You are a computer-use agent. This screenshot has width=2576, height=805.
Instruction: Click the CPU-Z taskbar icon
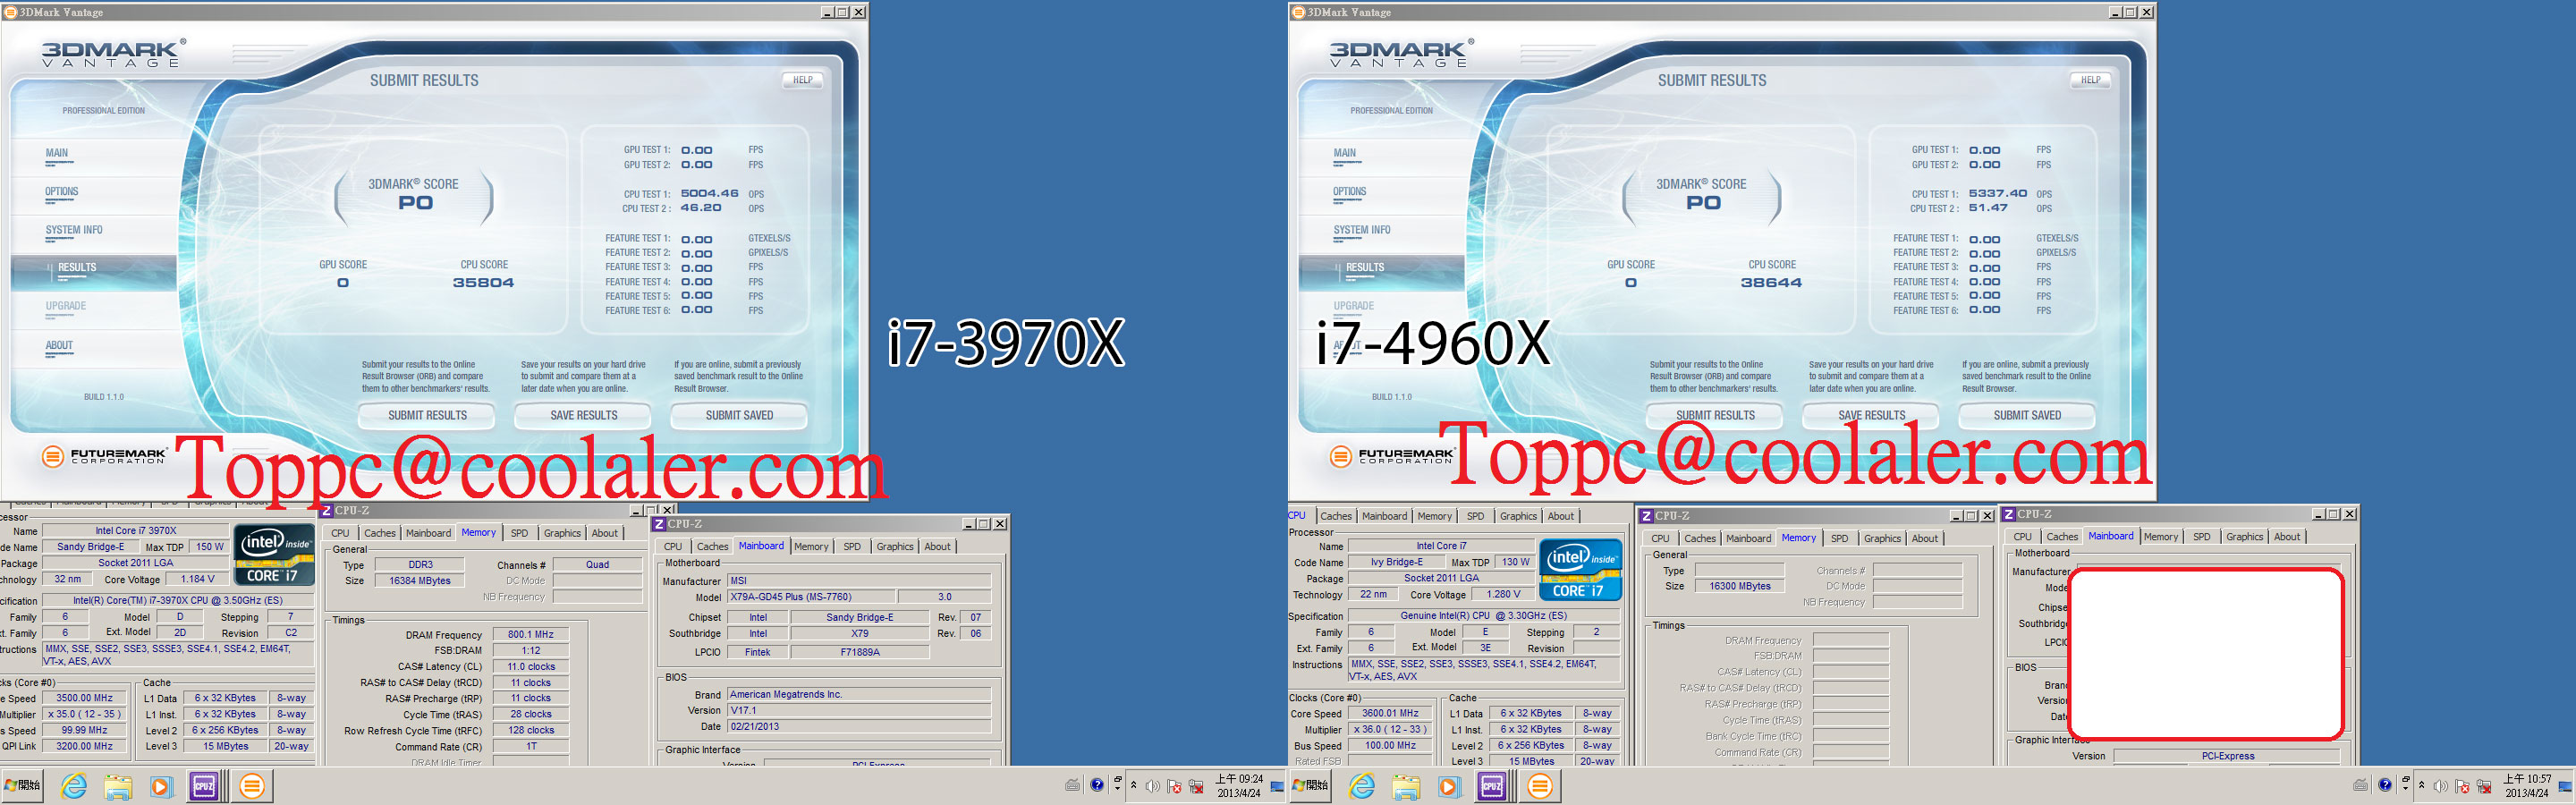pos(205,786)
